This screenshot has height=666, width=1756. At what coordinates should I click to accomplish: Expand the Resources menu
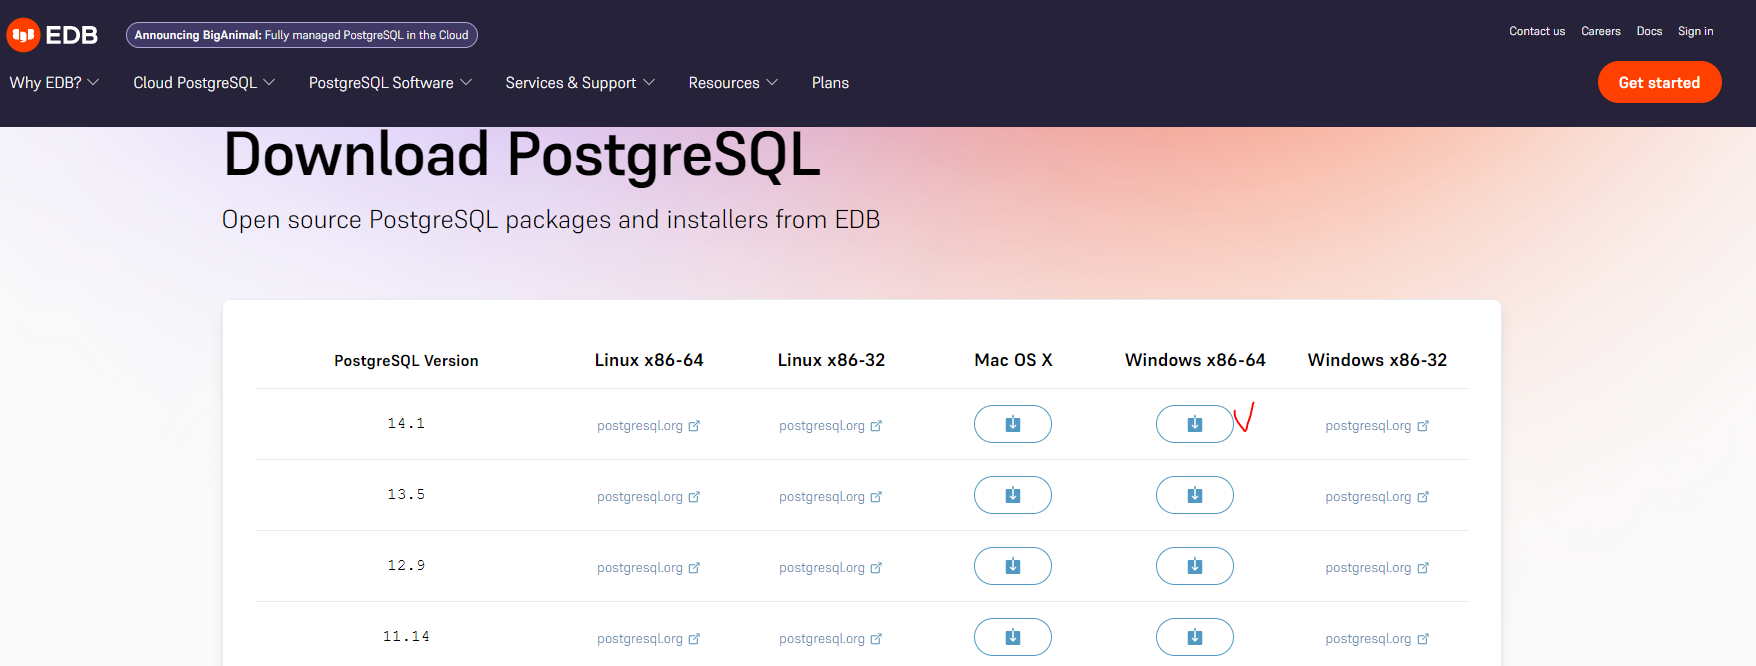click(x=733, y=83)
